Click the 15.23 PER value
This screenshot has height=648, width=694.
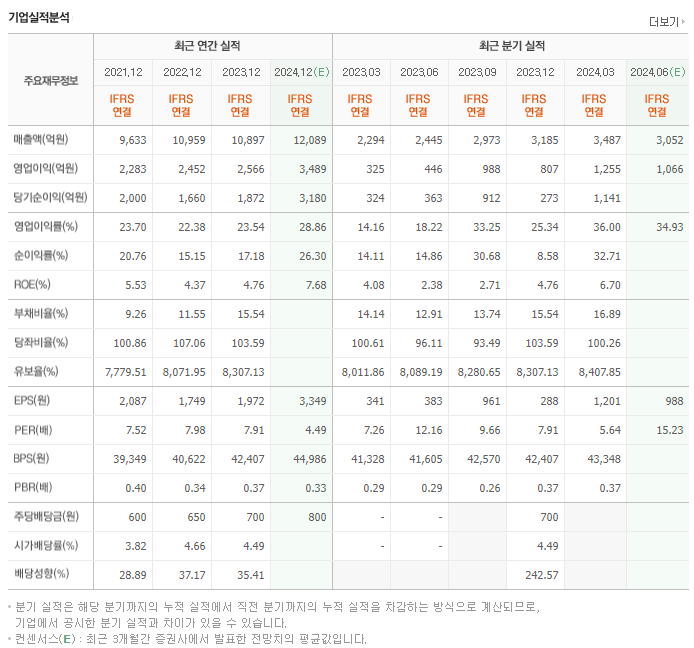pos(670,430)
